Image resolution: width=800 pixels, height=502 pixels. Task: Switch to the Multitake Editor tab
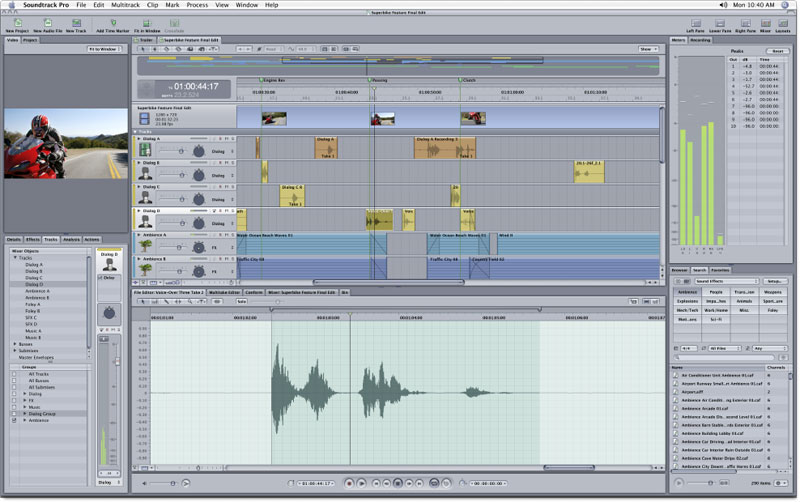point(224,292)
